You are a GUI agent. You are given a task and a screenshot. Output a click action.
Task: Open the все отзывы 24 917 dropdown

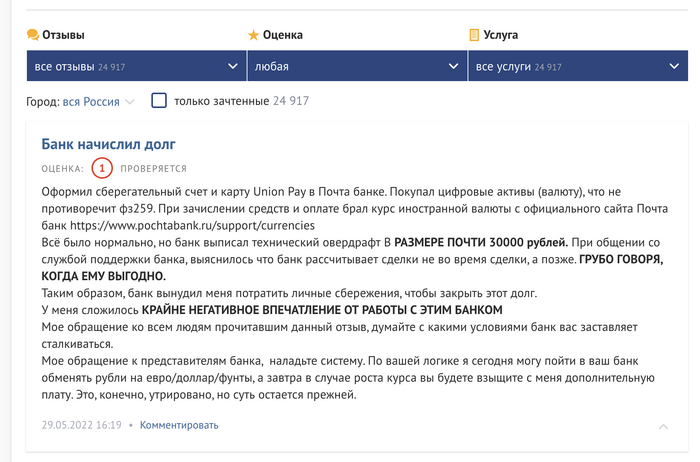coord(120,67)
